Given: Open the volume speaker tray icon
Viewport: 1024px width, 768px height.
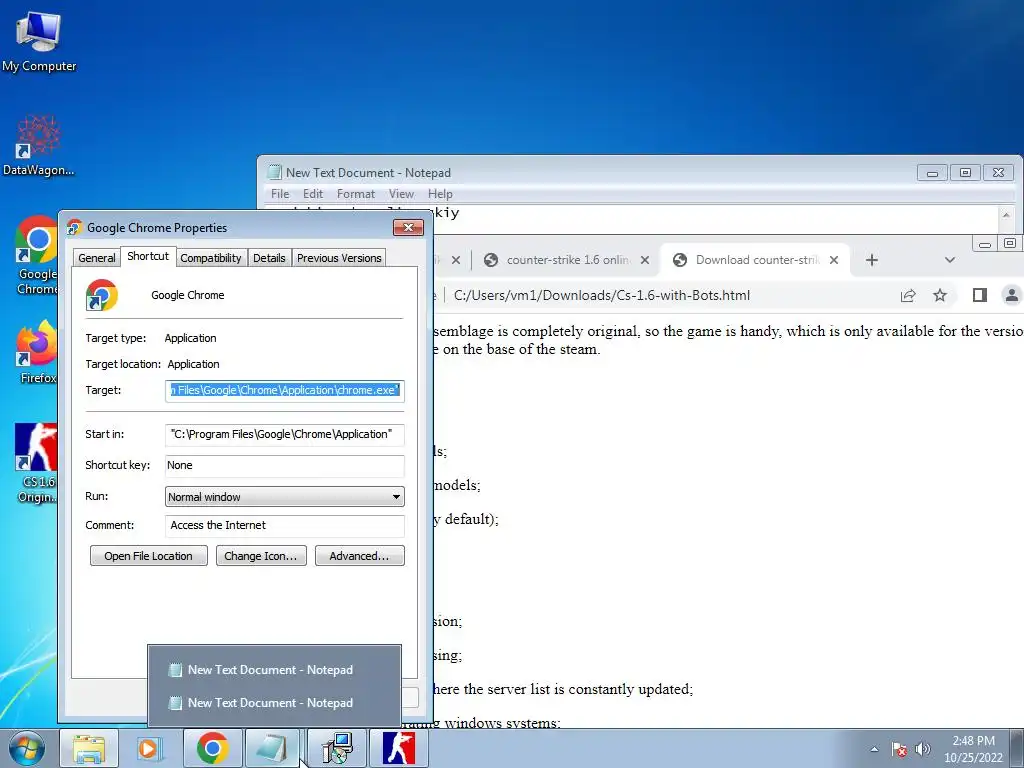Looking at the screenshot, I should click(x=923, y=749).
